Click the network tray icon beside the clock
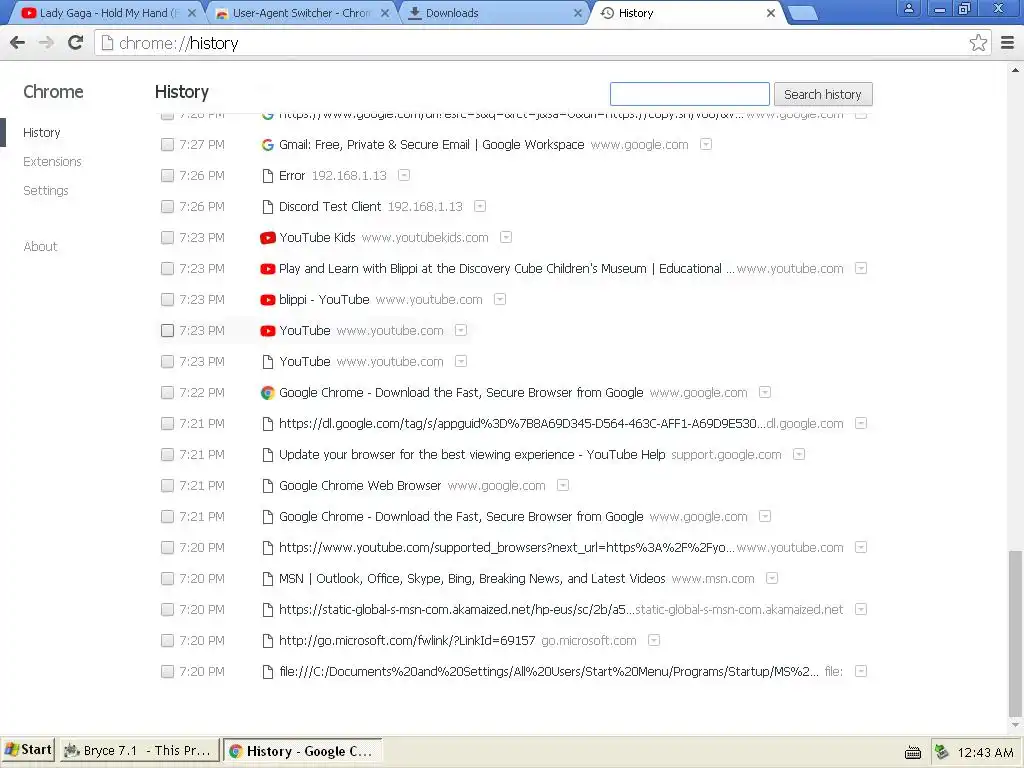The height and width of the screenshot is (768, 1024). [941, 752]
